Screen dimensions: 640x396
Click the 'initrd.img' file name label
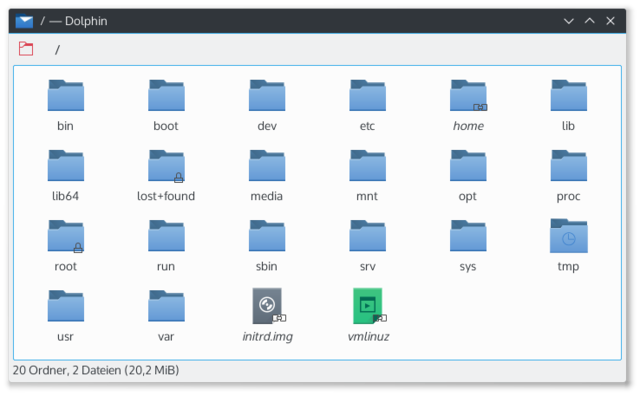[267, 337]
